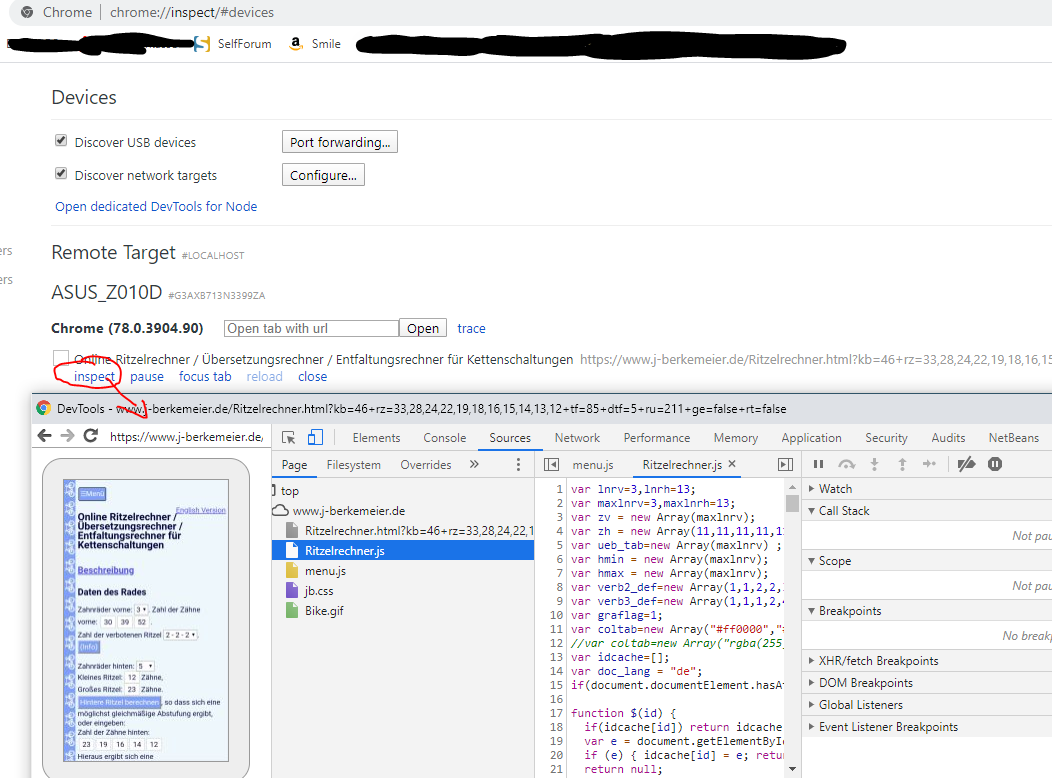Click the inspect link for remote tab

(x=95, y=377)
